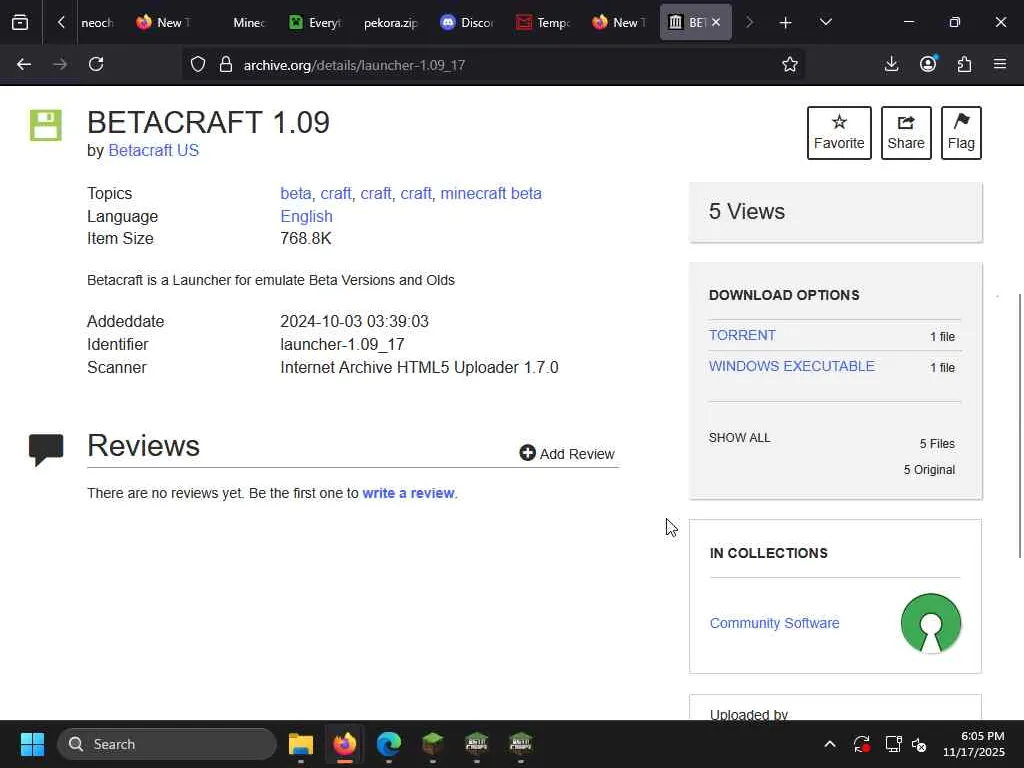
Task: Switch to the pekora.zip tab
Action: (x=391, y=23)
